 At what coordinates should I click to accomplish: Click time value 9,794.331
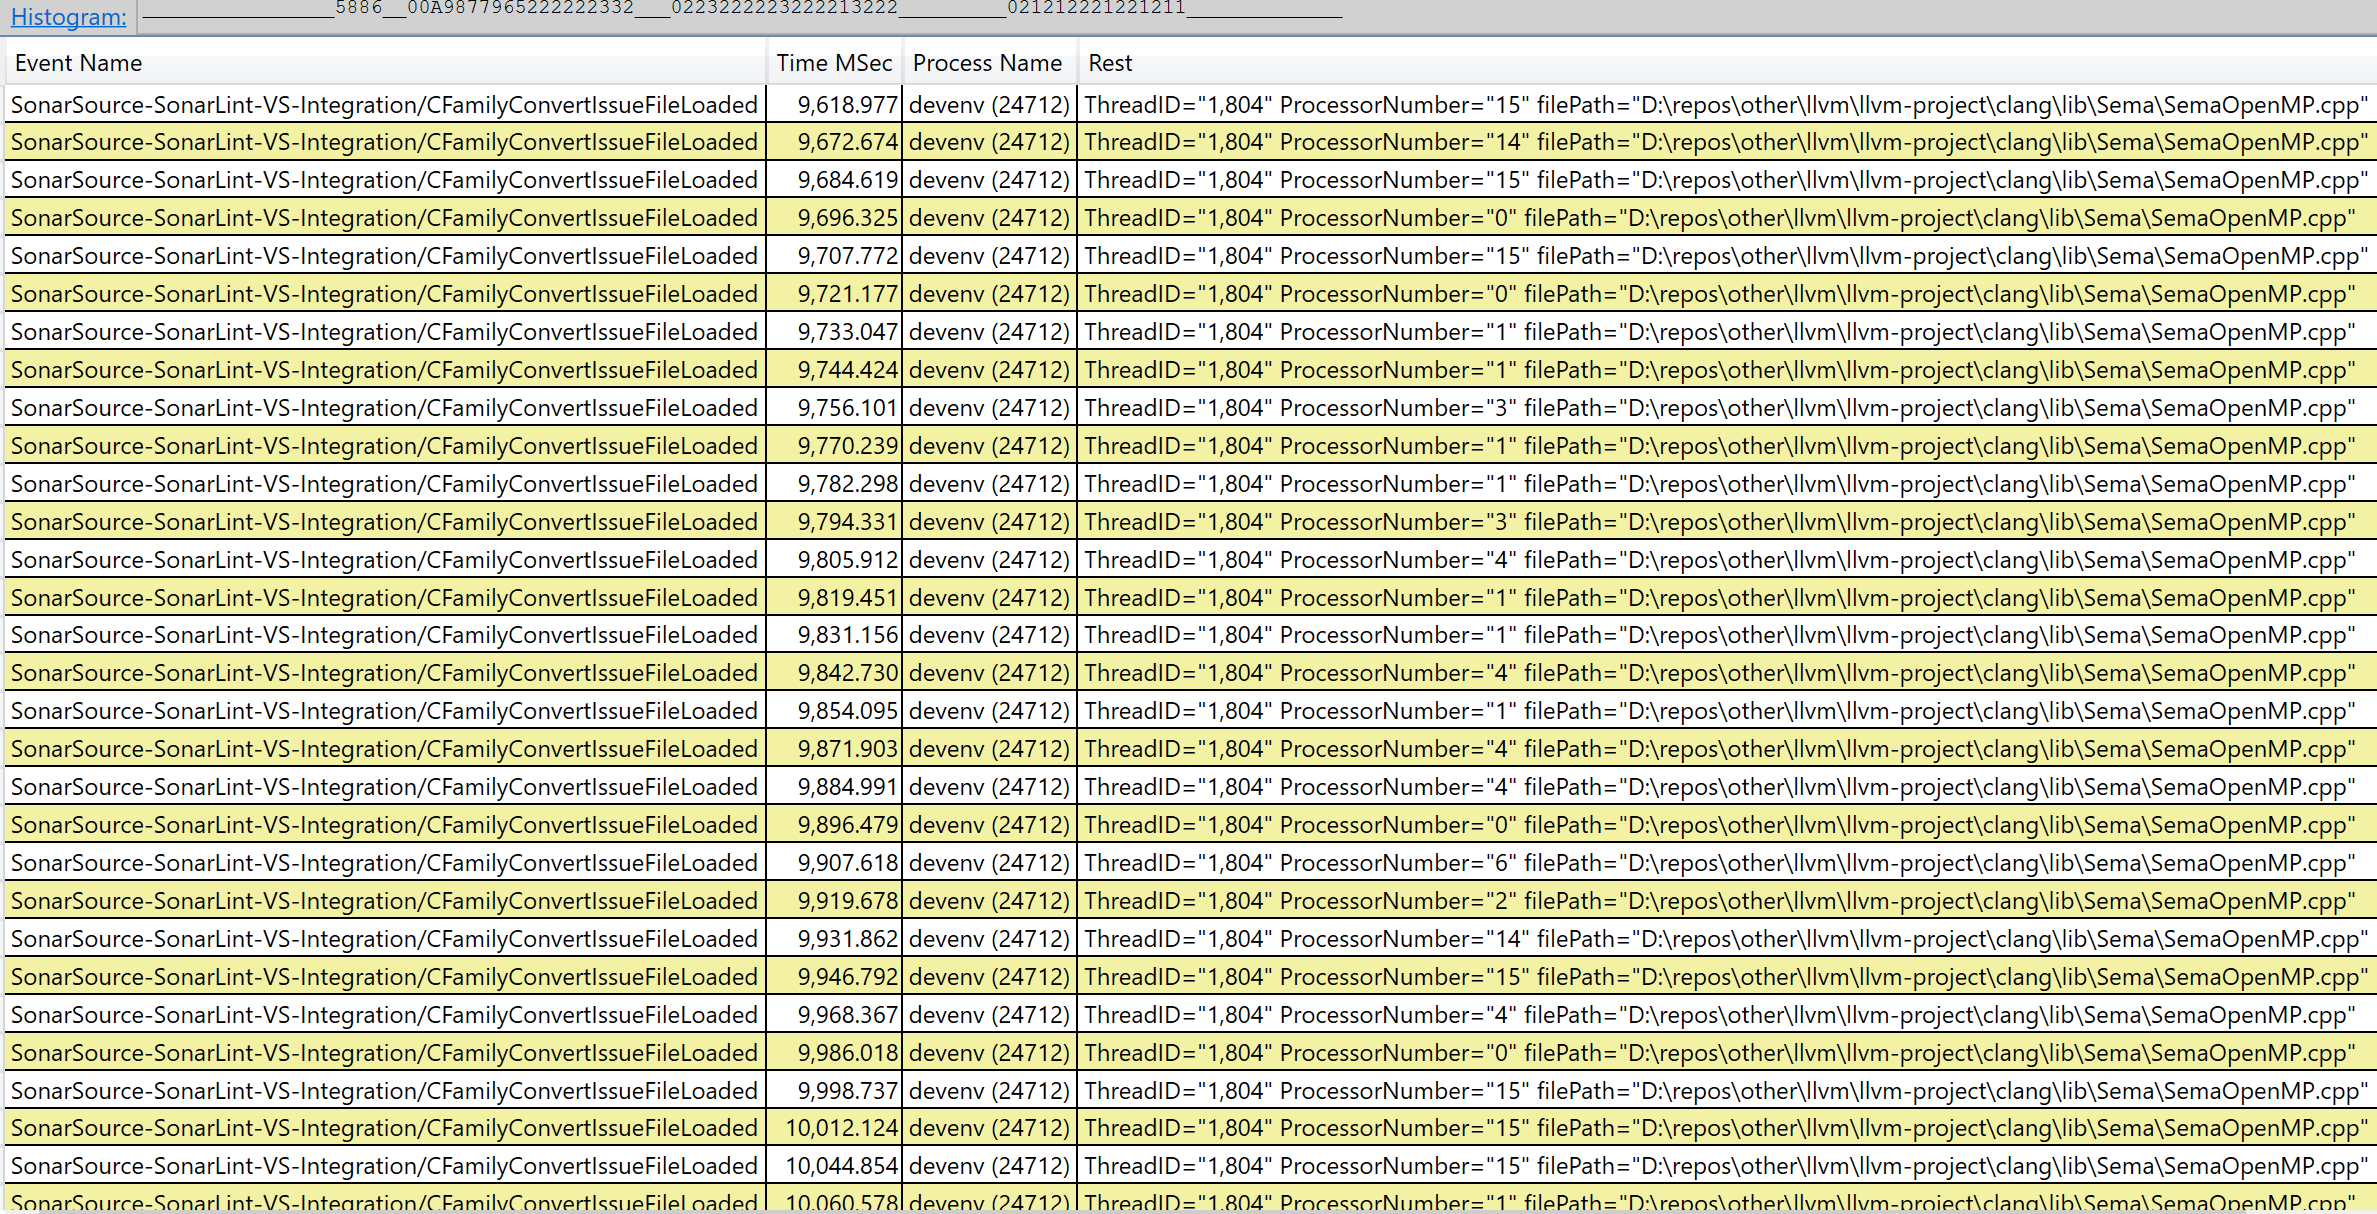point(846,522)
